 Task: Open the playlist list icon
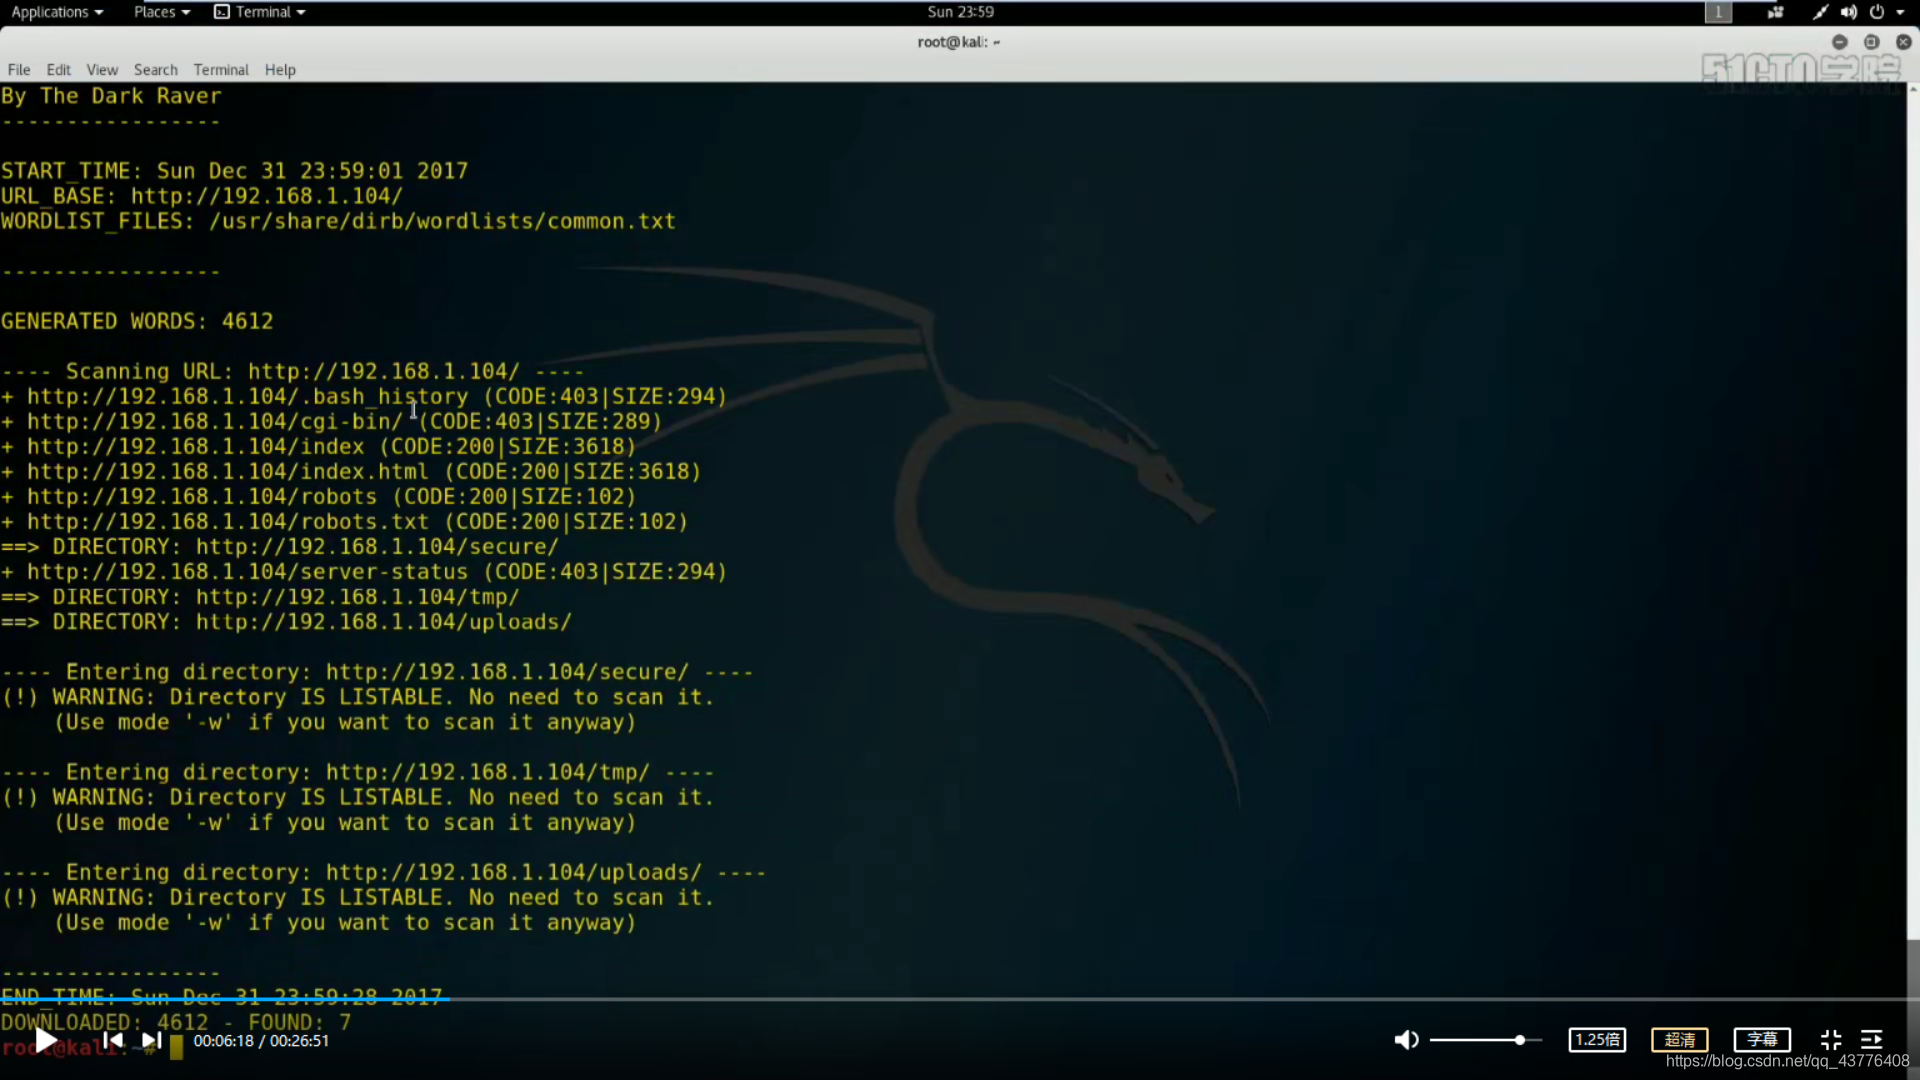click(x=1872, y=1040)
